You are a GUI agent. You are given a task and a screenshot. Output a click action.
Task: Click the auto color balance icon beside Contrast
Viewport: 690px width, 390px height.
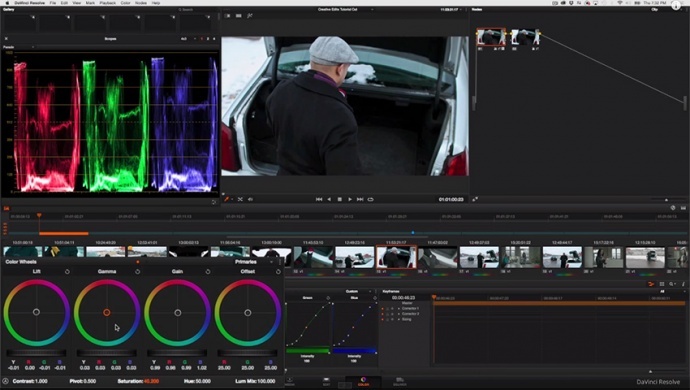(5, 381)
